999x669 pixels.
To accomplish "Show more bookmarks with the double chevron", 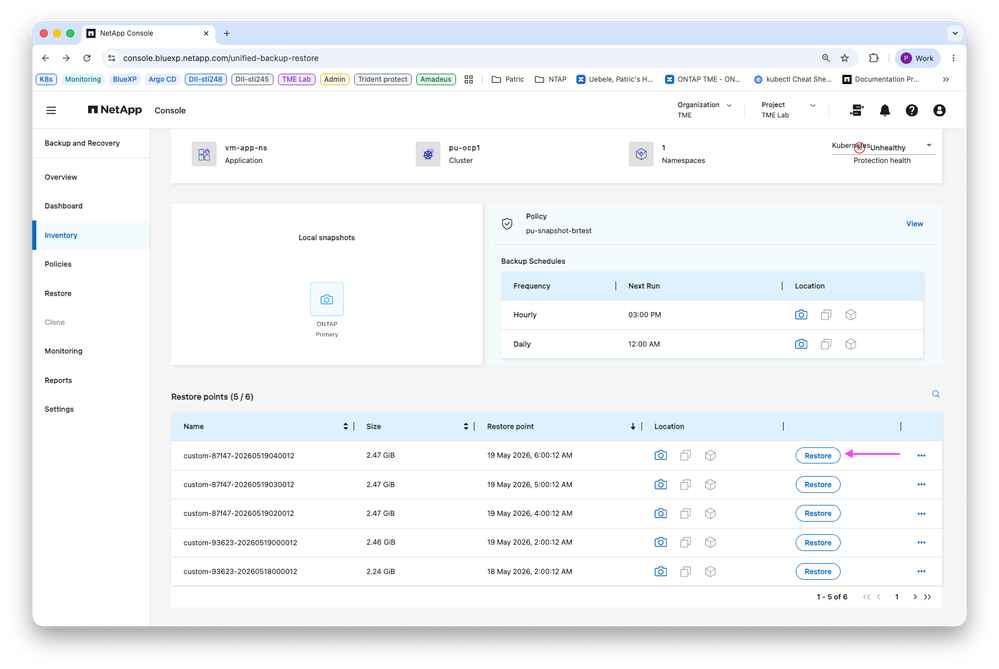I will 946,80.
